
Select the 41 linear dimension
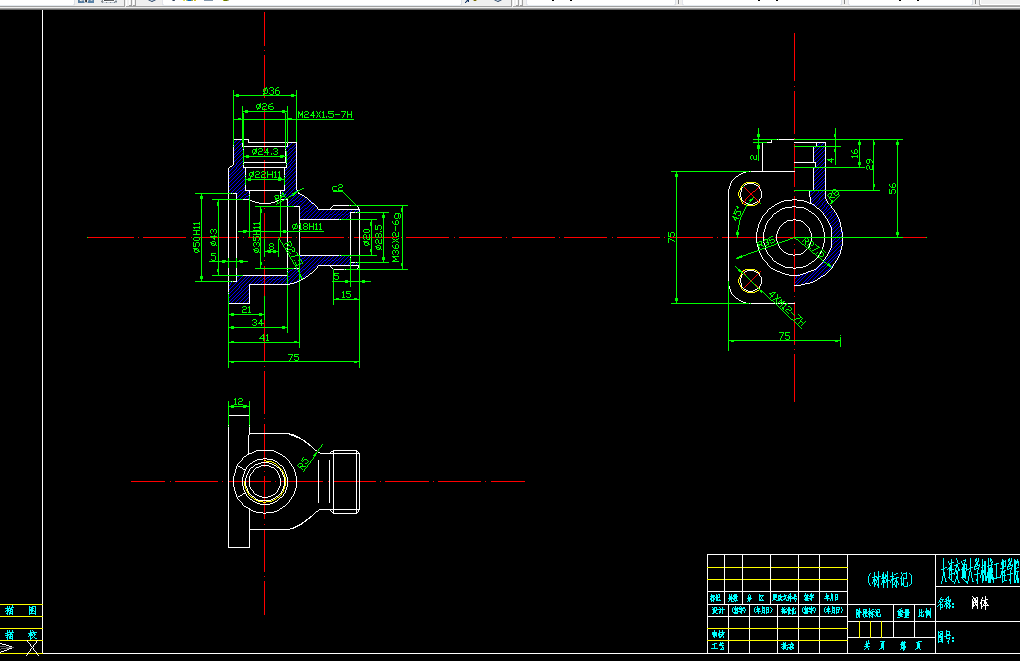point(264,338)
